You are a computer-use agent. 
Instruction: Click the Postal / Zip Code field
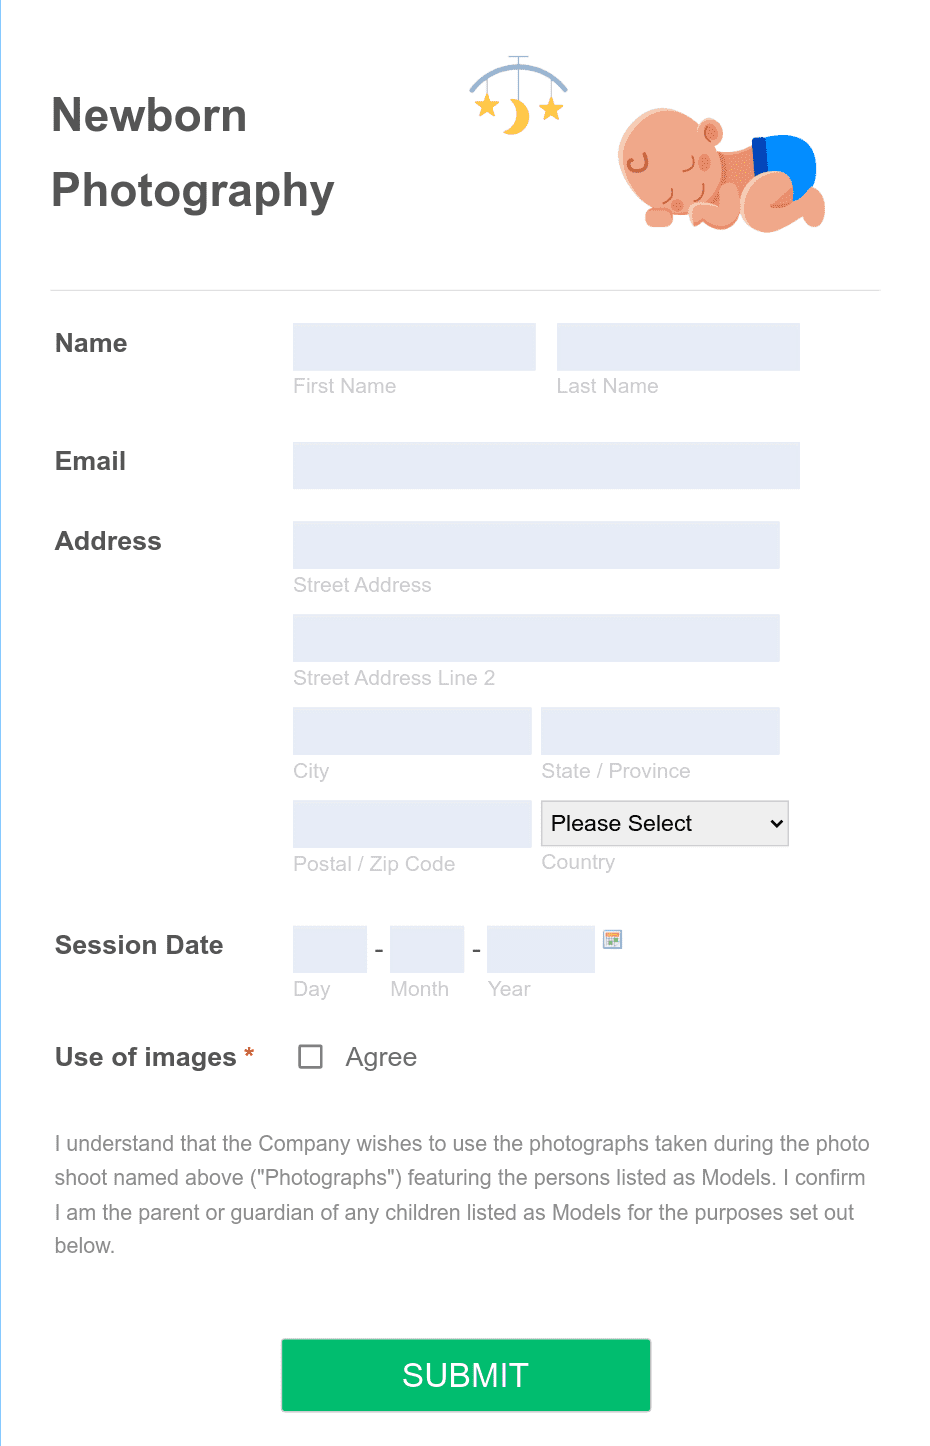pos(412,824)
